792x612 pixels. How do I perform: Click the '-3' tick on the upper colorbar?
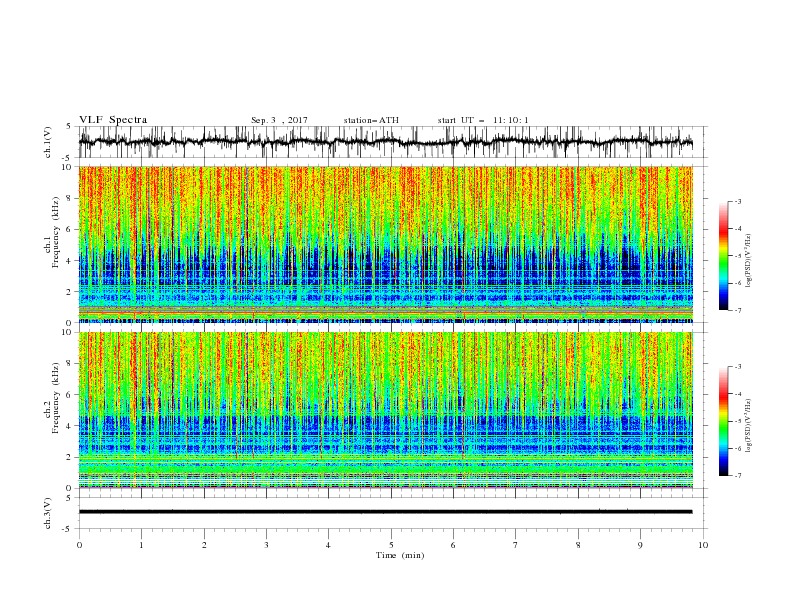[x=737, y=201]
